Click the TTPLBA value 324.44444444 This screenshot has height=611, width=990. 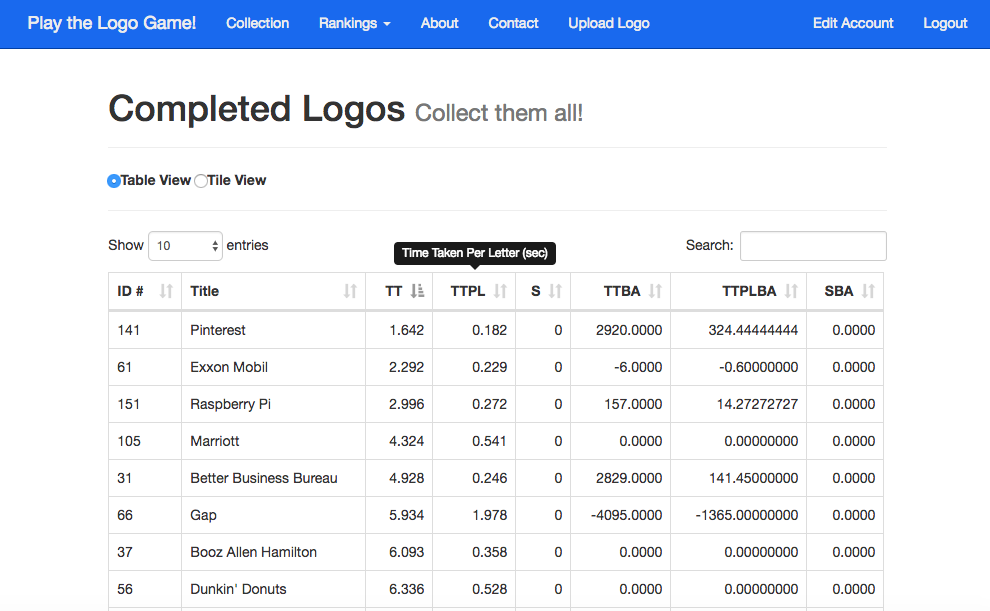point(753,330)
